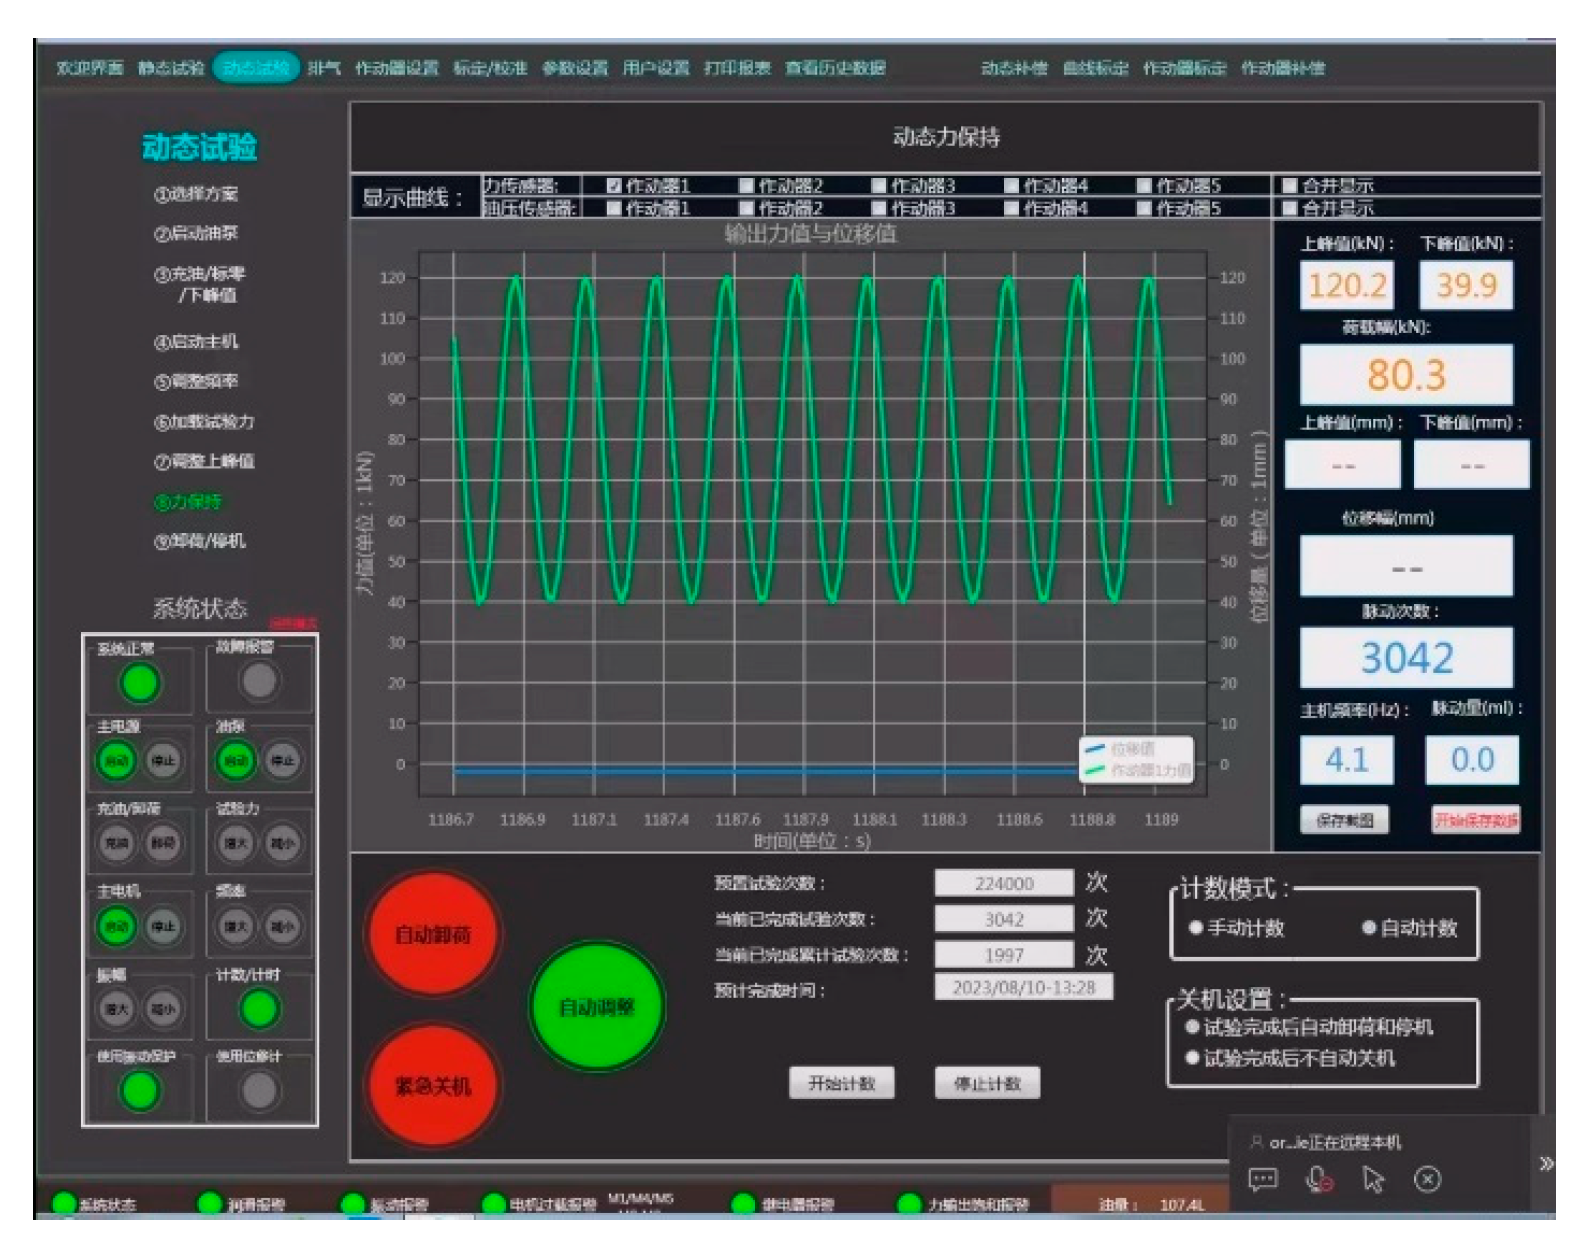Expand the remote panel double-chevron arrow

click(1546, 1163)
